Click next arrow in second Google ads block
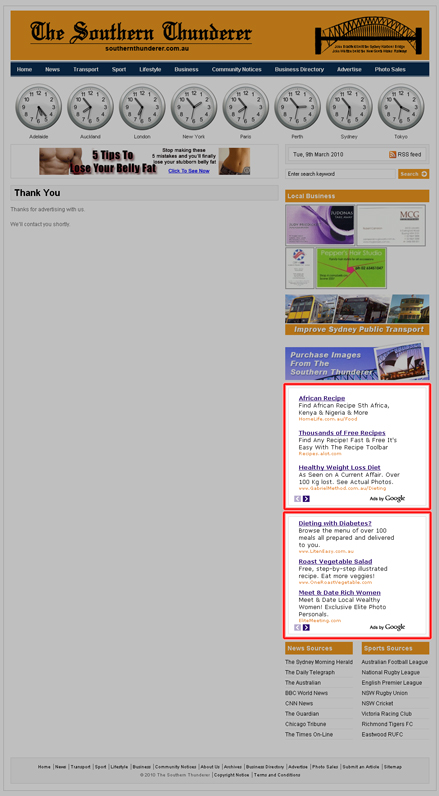Image resolution: width=439 pixels, height=796 pixels. pyautogui.click(x=306, y=627)
